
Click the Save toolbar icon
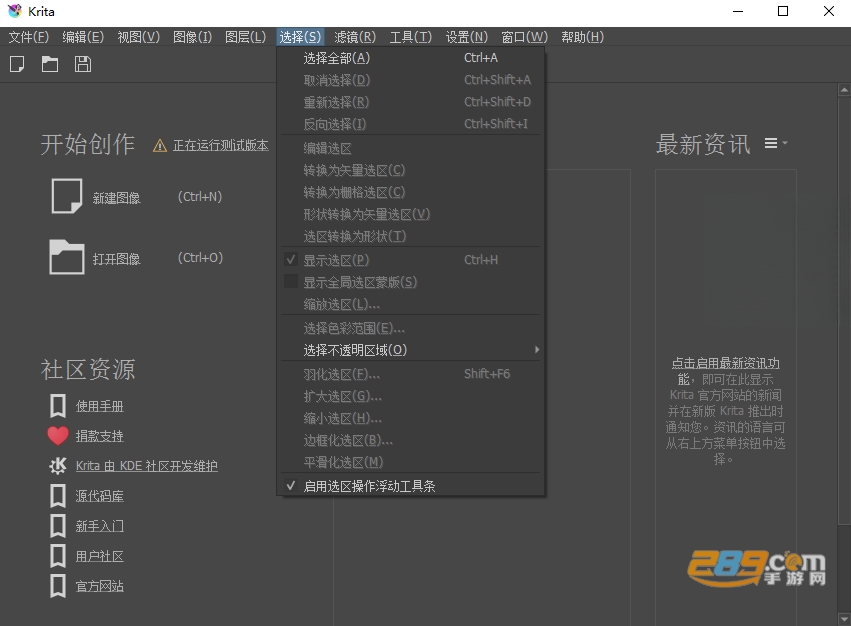82,64
